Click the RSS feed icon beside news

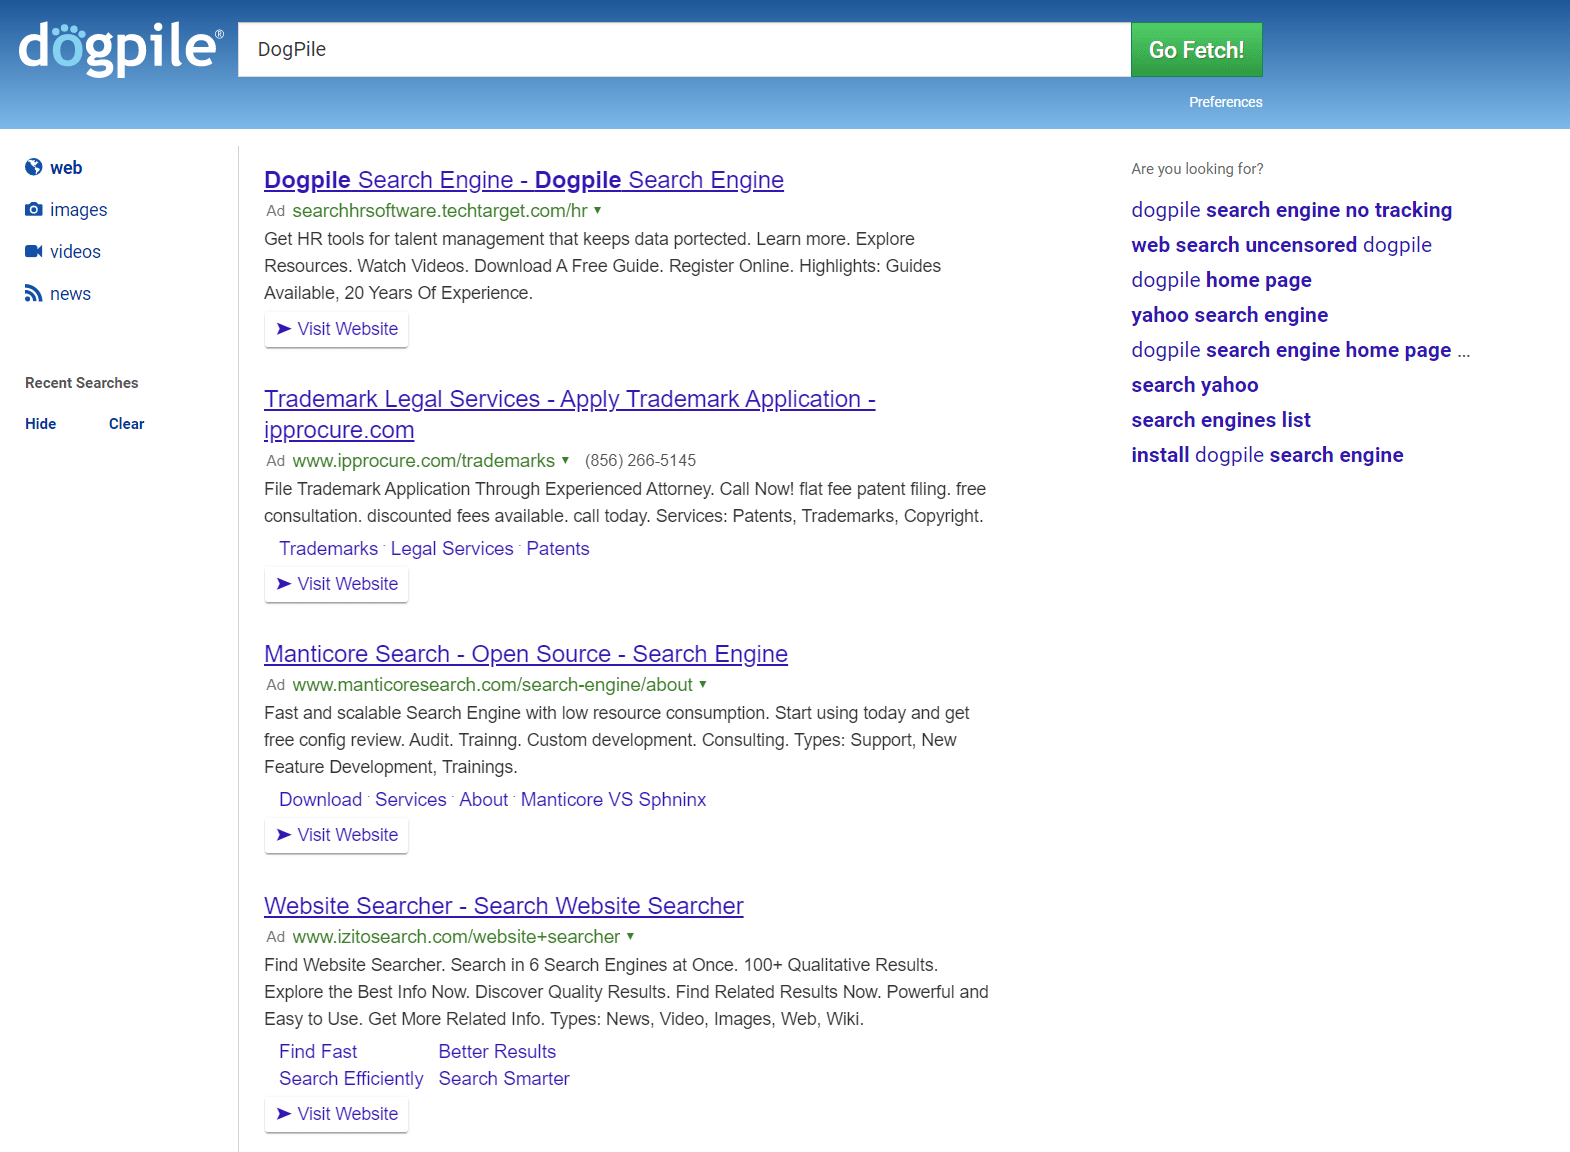click(x=34, y=293)
